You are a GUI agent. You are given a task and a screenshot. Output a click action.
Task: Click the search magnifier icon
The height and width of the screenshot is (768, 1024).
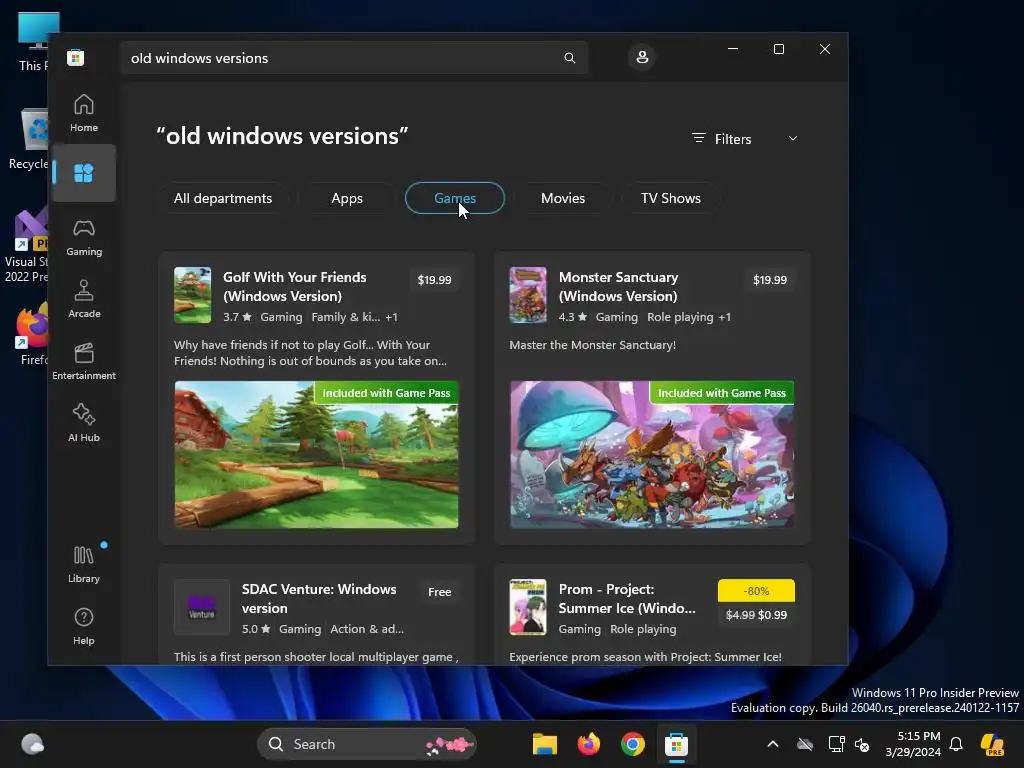(569, 58)
